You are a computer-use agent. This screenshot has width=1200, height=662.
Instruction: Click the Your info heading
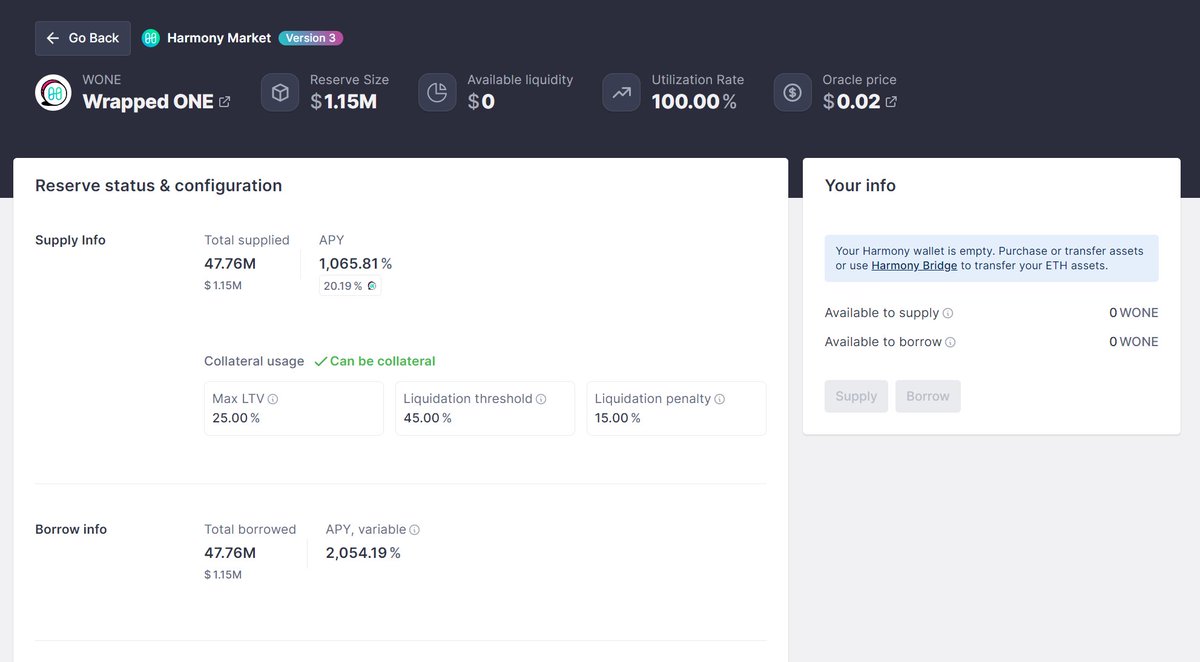(860, 185)
